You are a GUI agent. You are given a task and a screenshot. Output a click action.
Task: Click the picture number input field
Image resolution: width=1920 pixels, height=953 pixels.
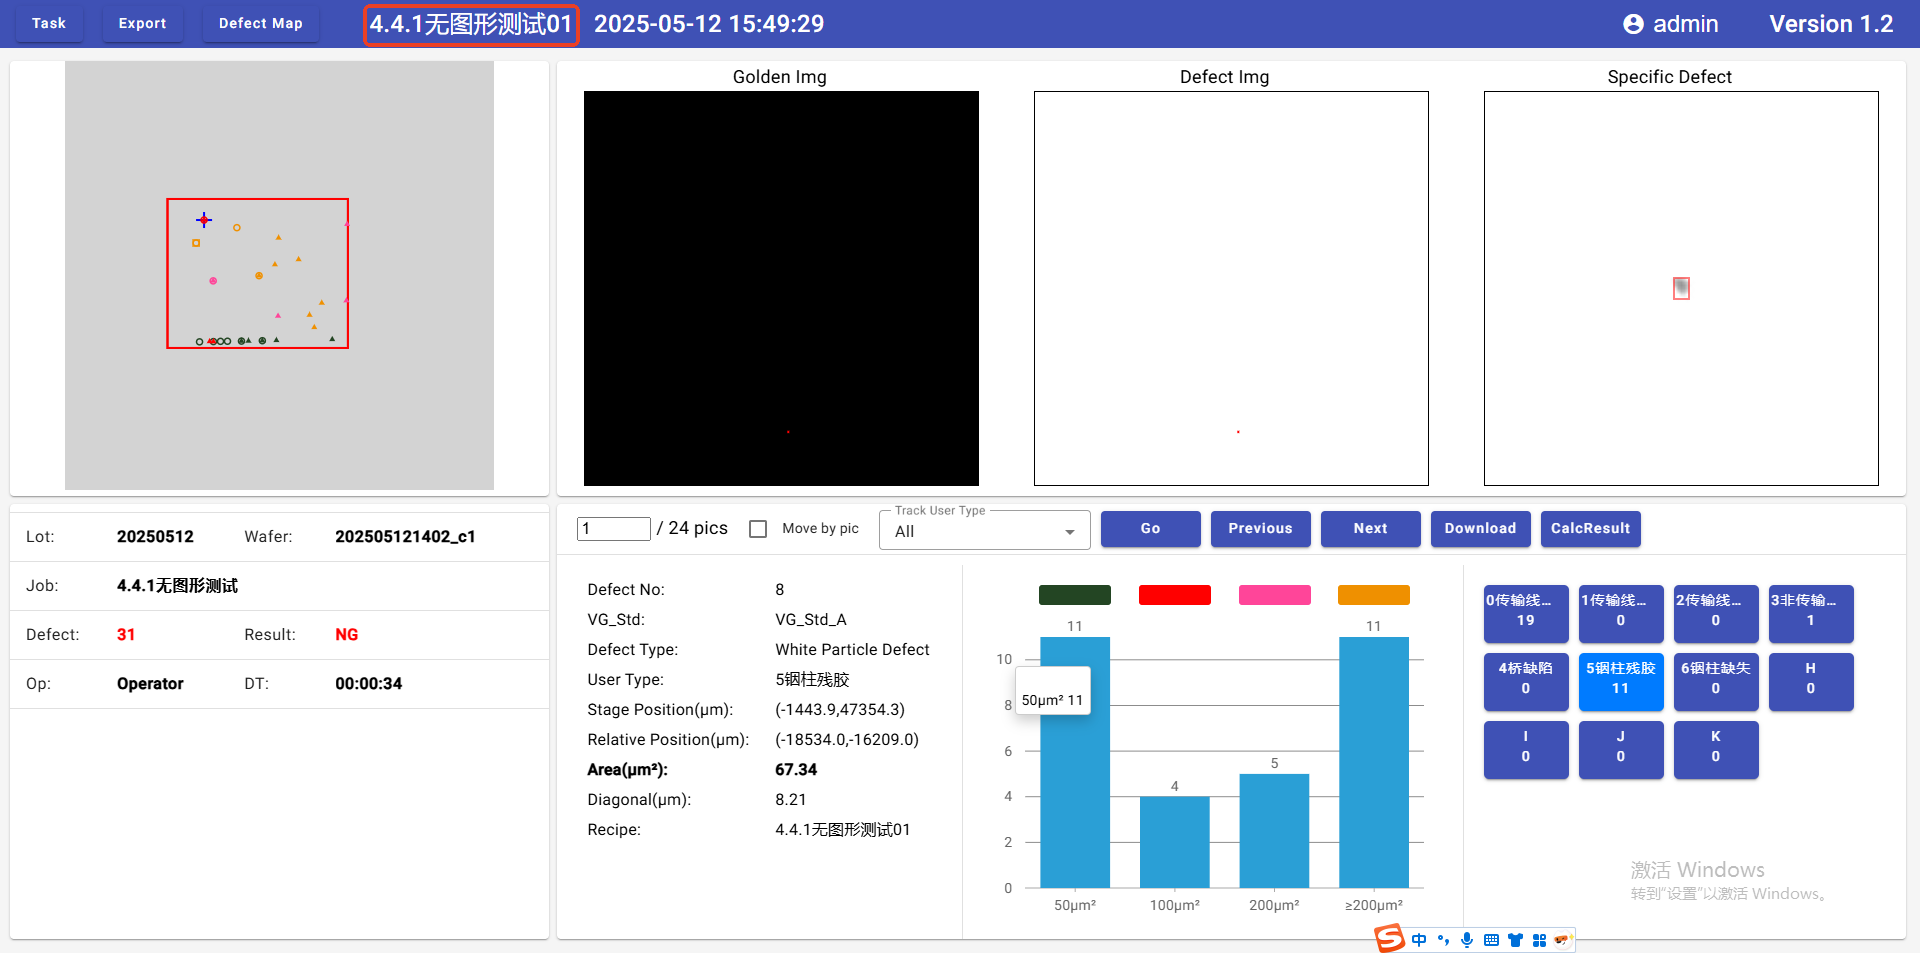[613, 528]
